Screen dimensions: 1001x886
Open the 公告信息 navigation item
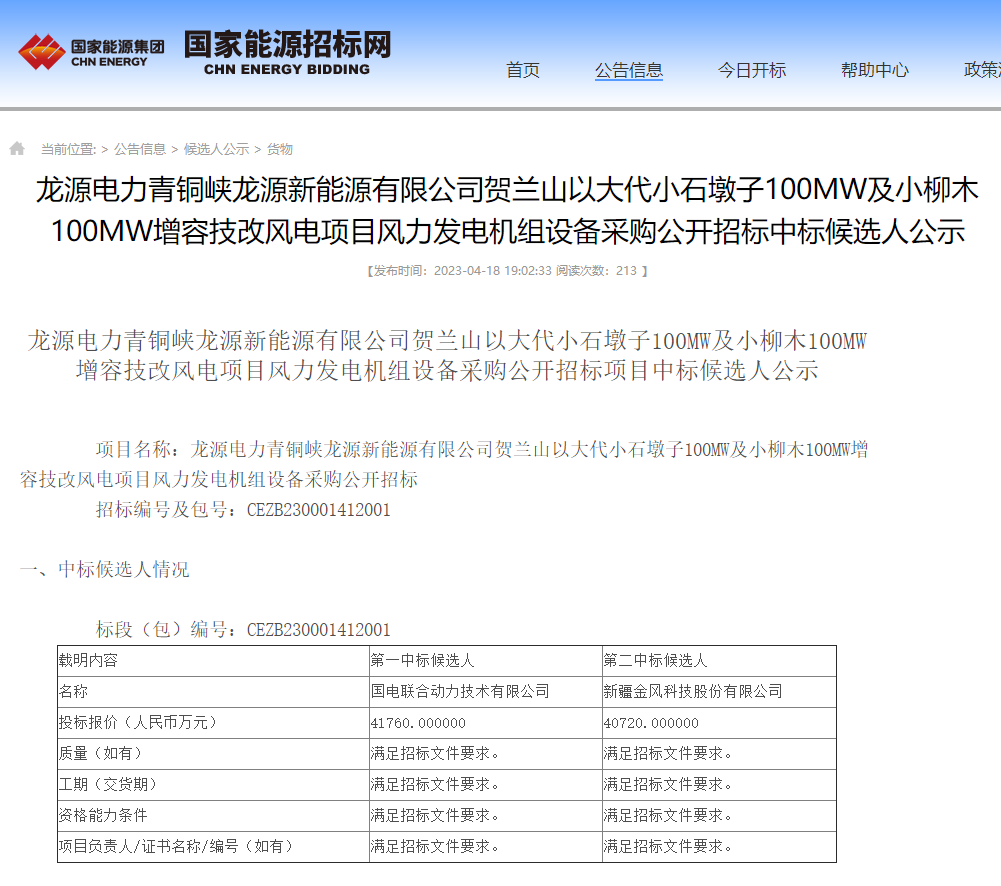629,70
